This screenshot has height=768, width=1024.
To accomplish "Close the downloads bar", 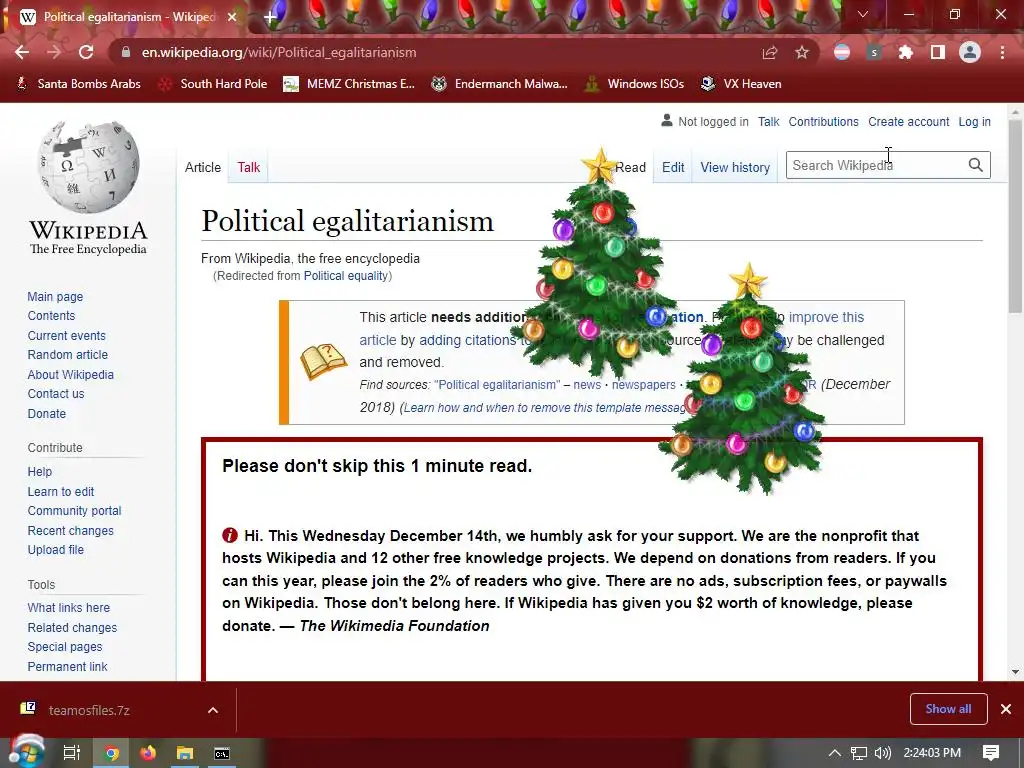I will point(1006,709).
